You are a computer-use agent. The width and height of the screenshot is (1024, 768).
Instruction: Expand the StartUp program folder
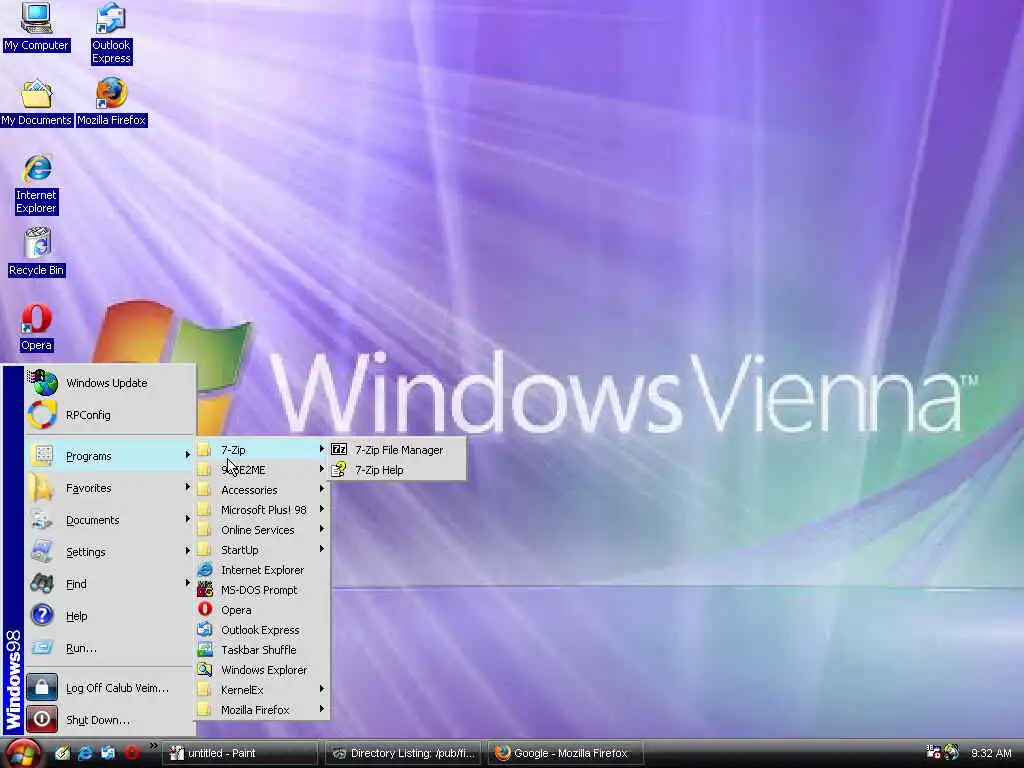click(x=262, y=550)
